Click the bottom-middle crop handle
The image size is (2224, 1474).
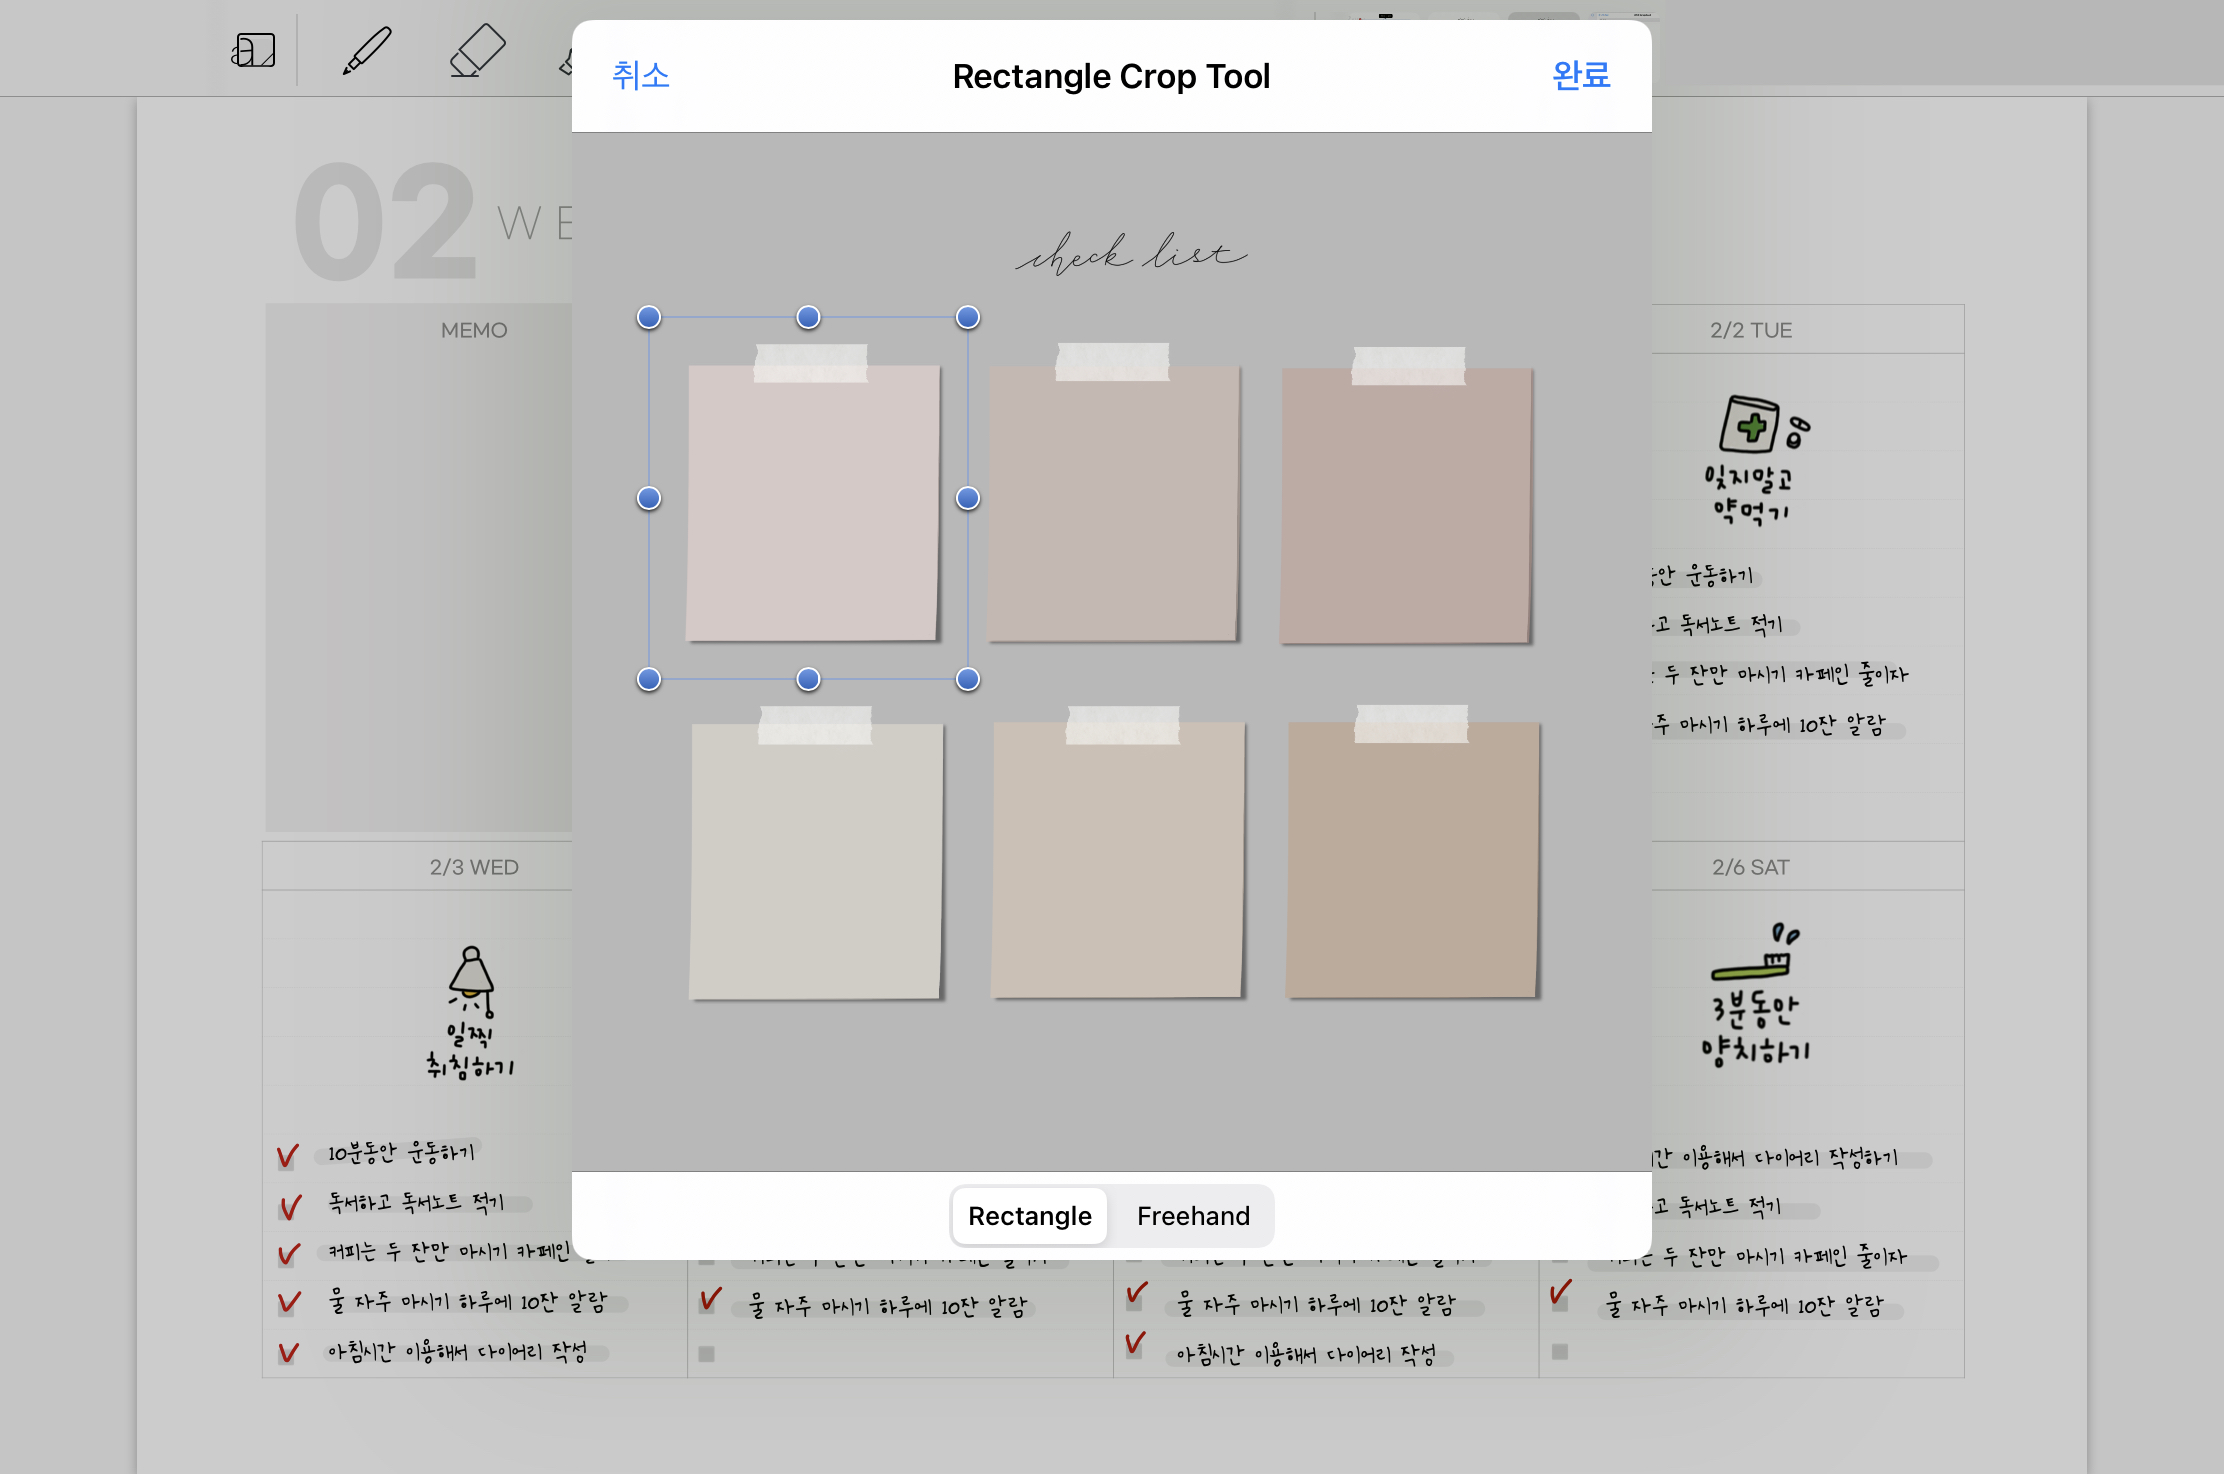(808, 679)
